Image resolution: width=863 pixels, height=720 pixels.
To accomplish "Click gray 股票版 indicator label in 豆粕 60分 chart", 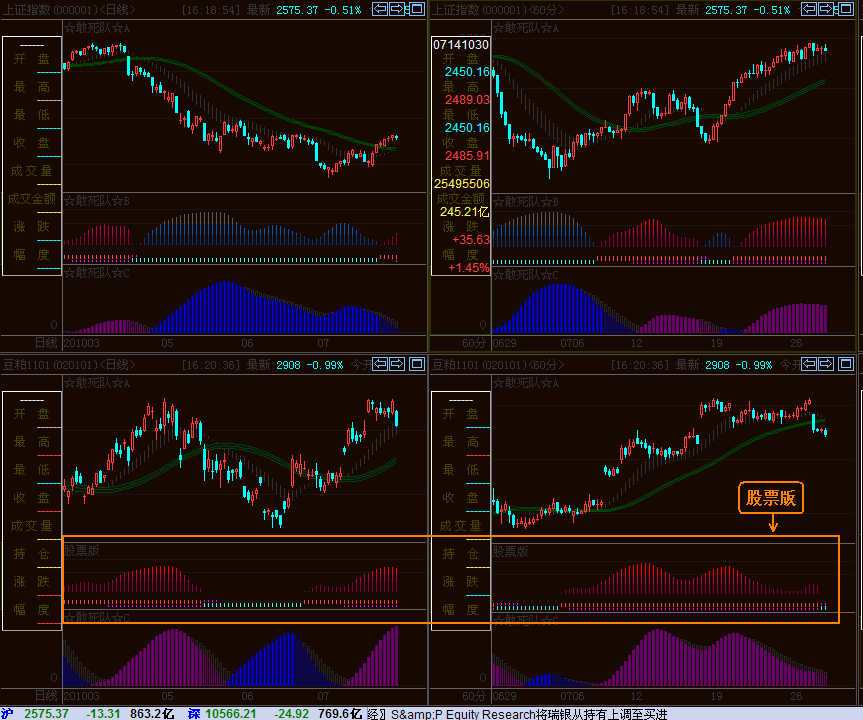I will pos(510,552).
